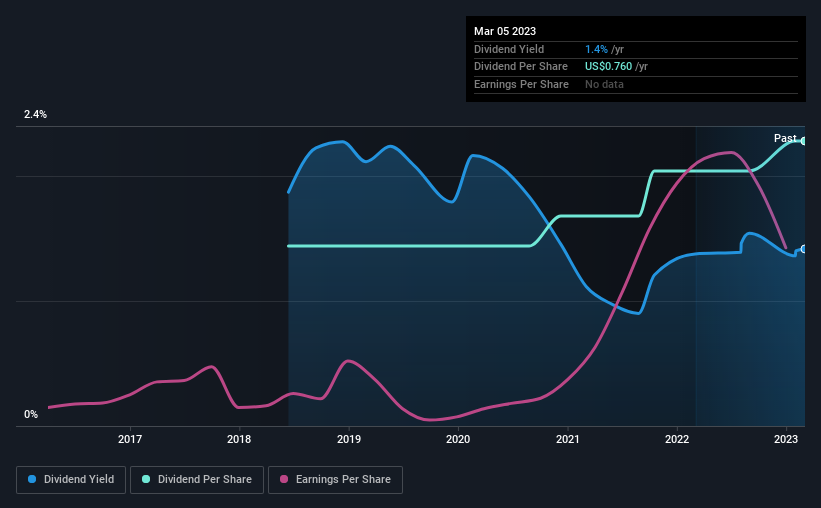
Task: Click the teal Dividend Per Share legend dot
Action: tap(146, 479)
